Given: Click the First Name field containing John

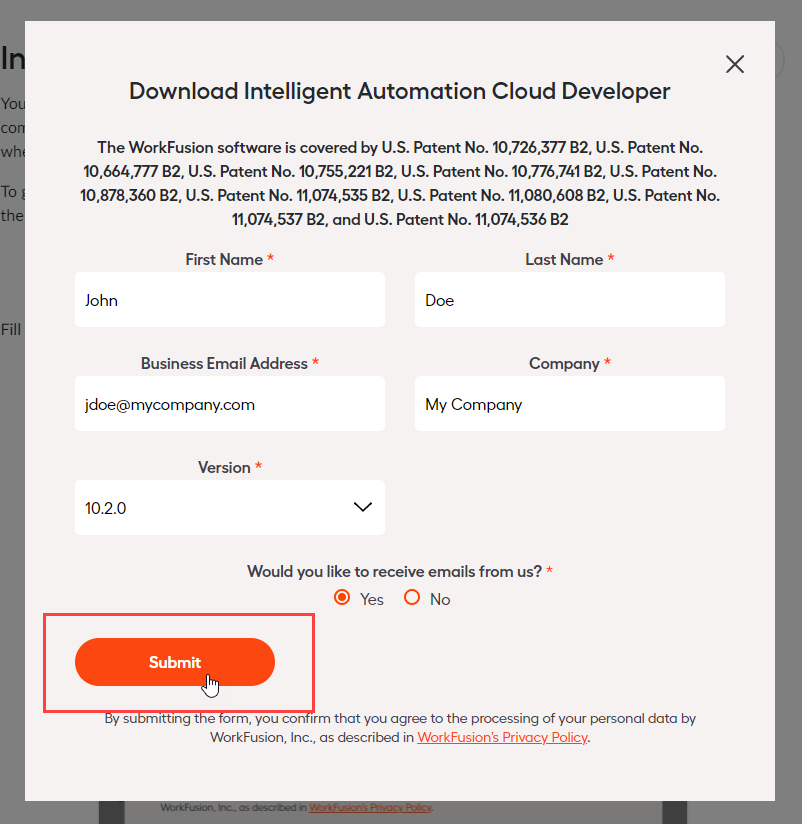Looking at the screenshot, I should pos(230,300).
